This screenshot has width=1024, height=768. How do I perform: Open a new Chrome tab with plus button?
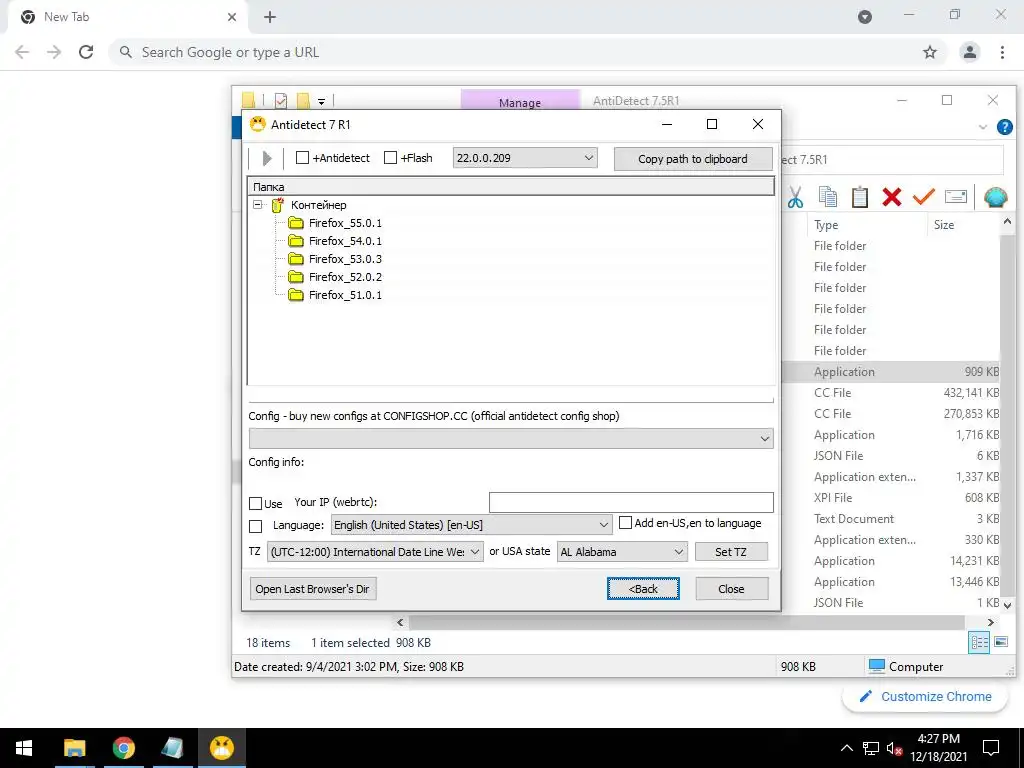click(x=270, y=17)
